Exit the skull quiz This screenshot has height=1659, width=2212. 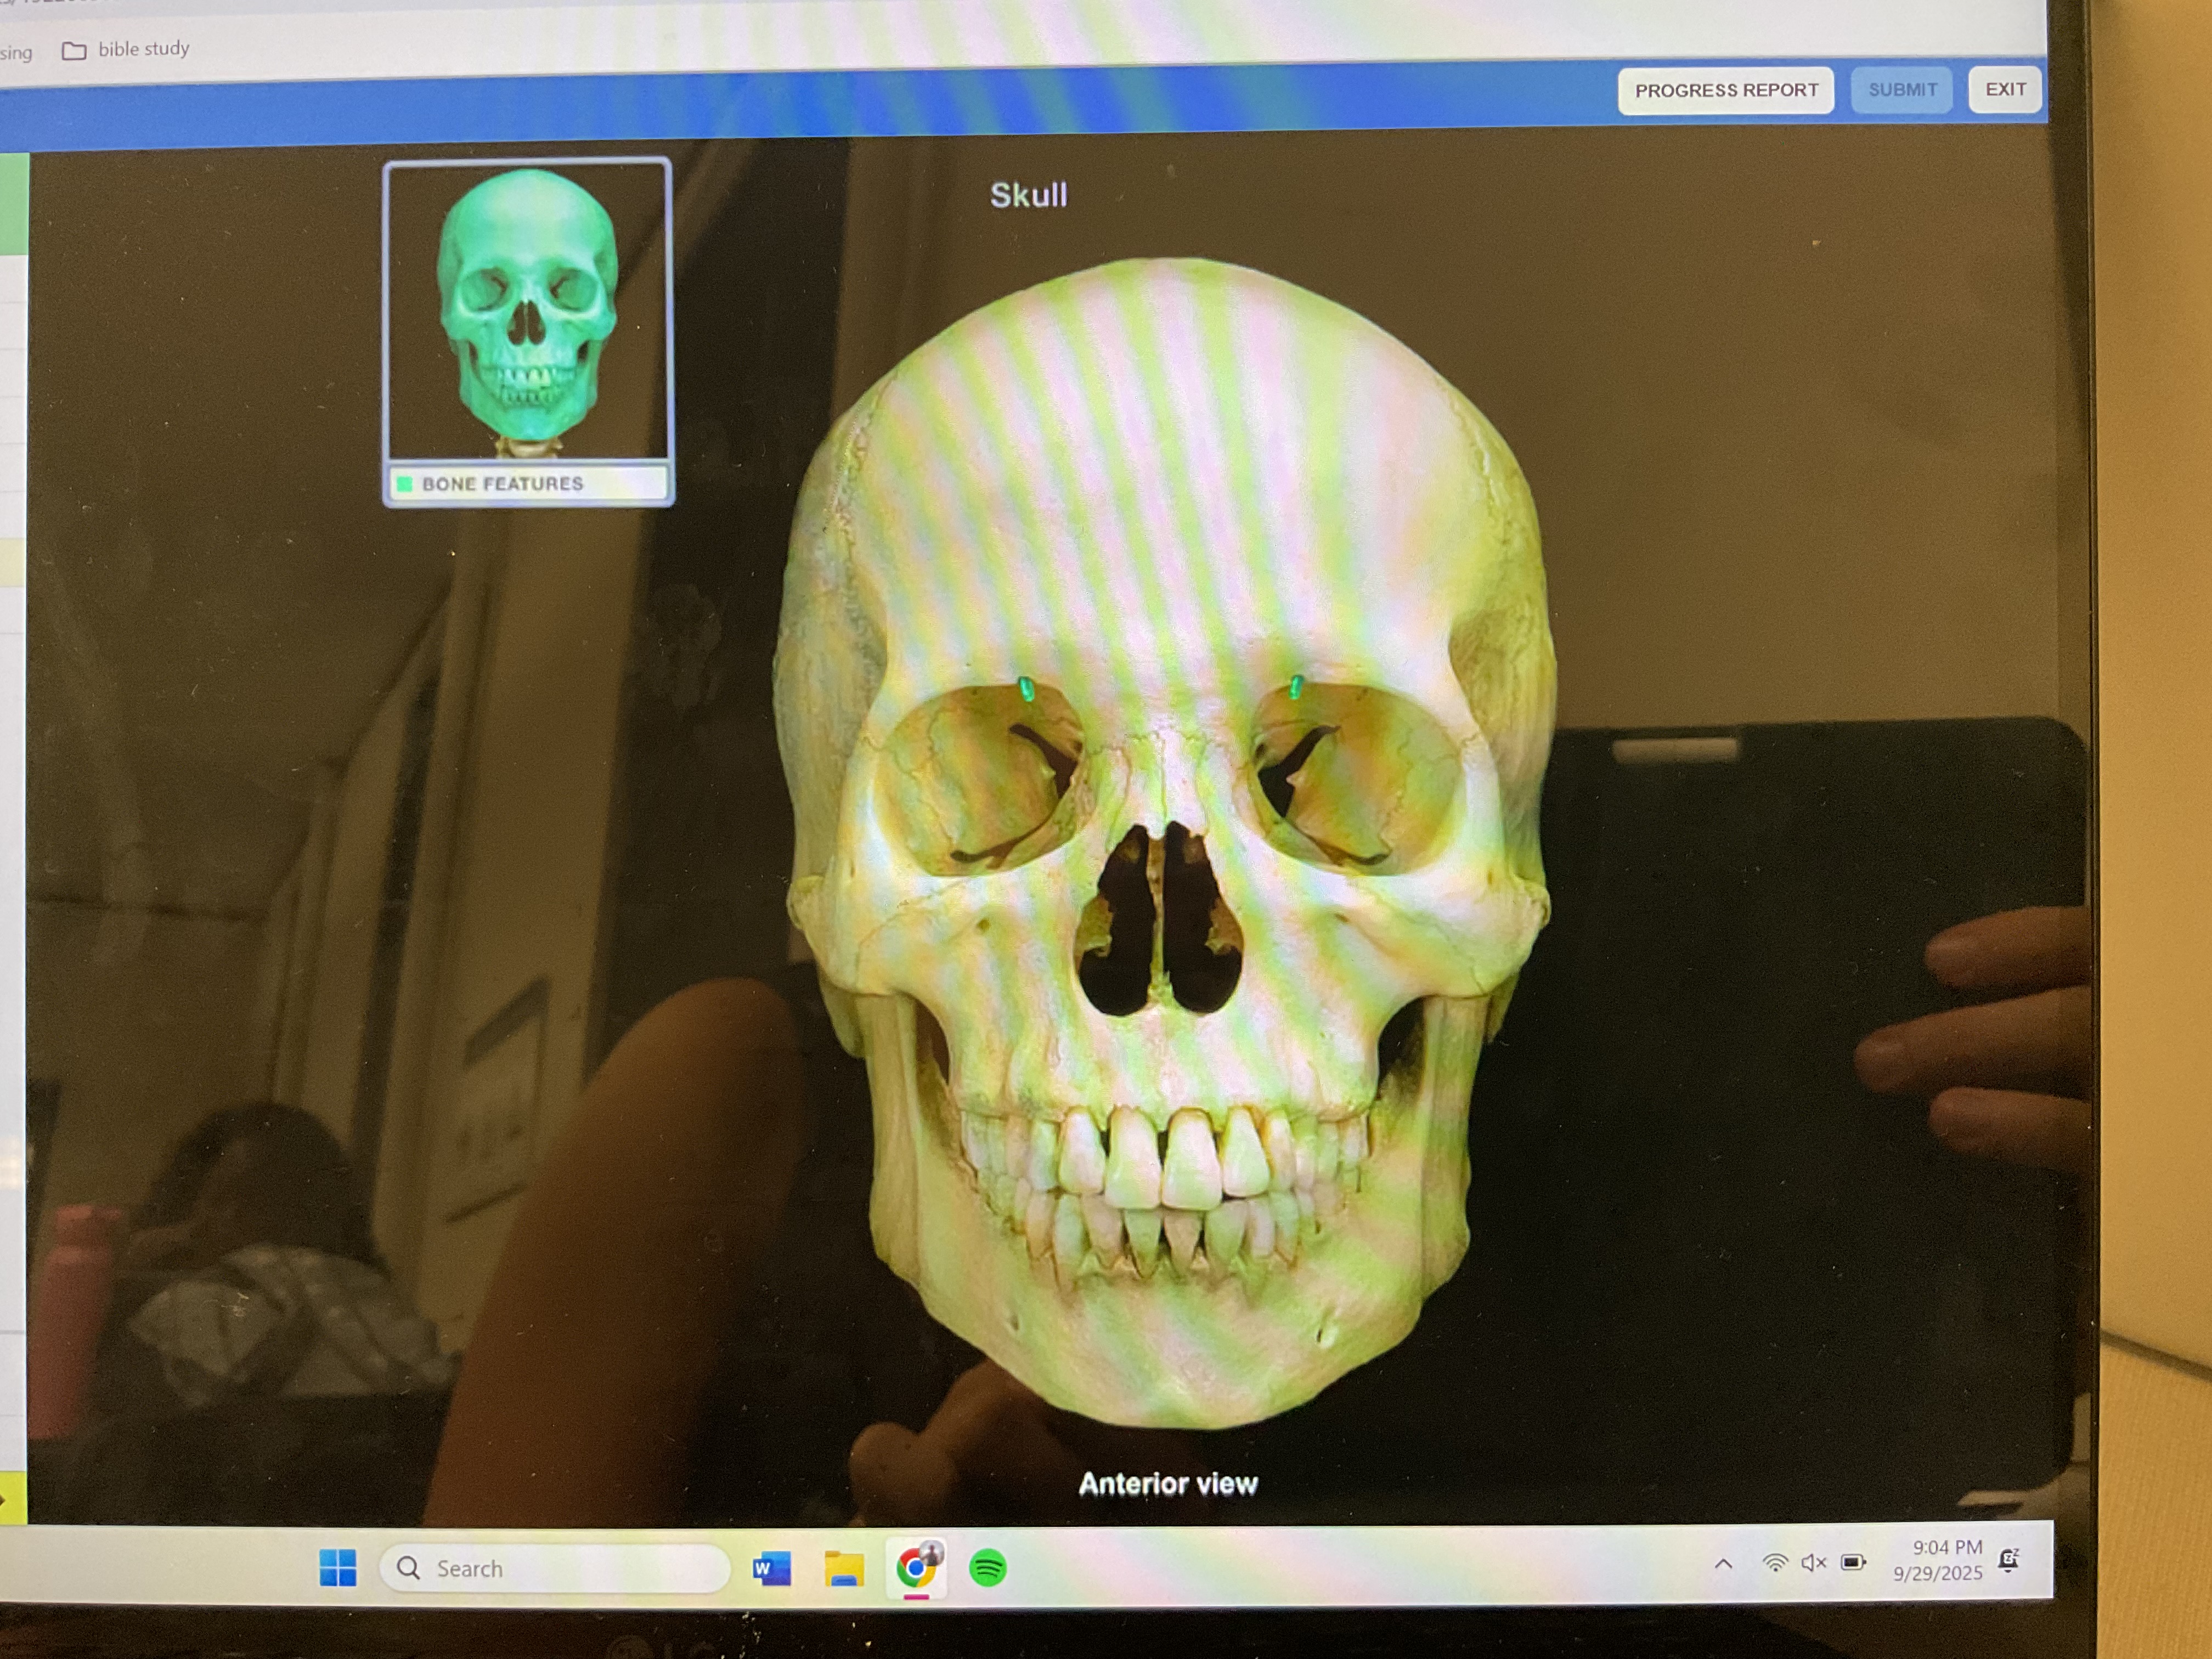coord(2004,89)
